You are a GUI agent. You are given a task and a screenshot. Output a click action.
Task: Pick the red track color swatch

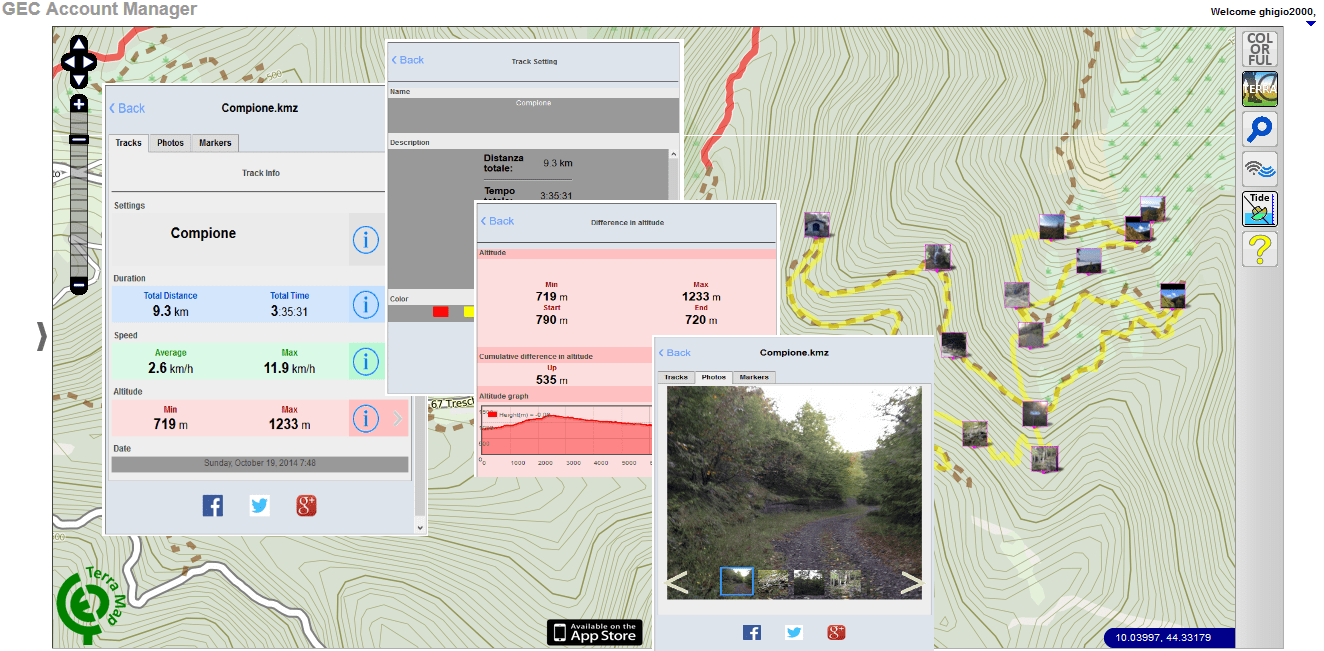coord(440,312)
